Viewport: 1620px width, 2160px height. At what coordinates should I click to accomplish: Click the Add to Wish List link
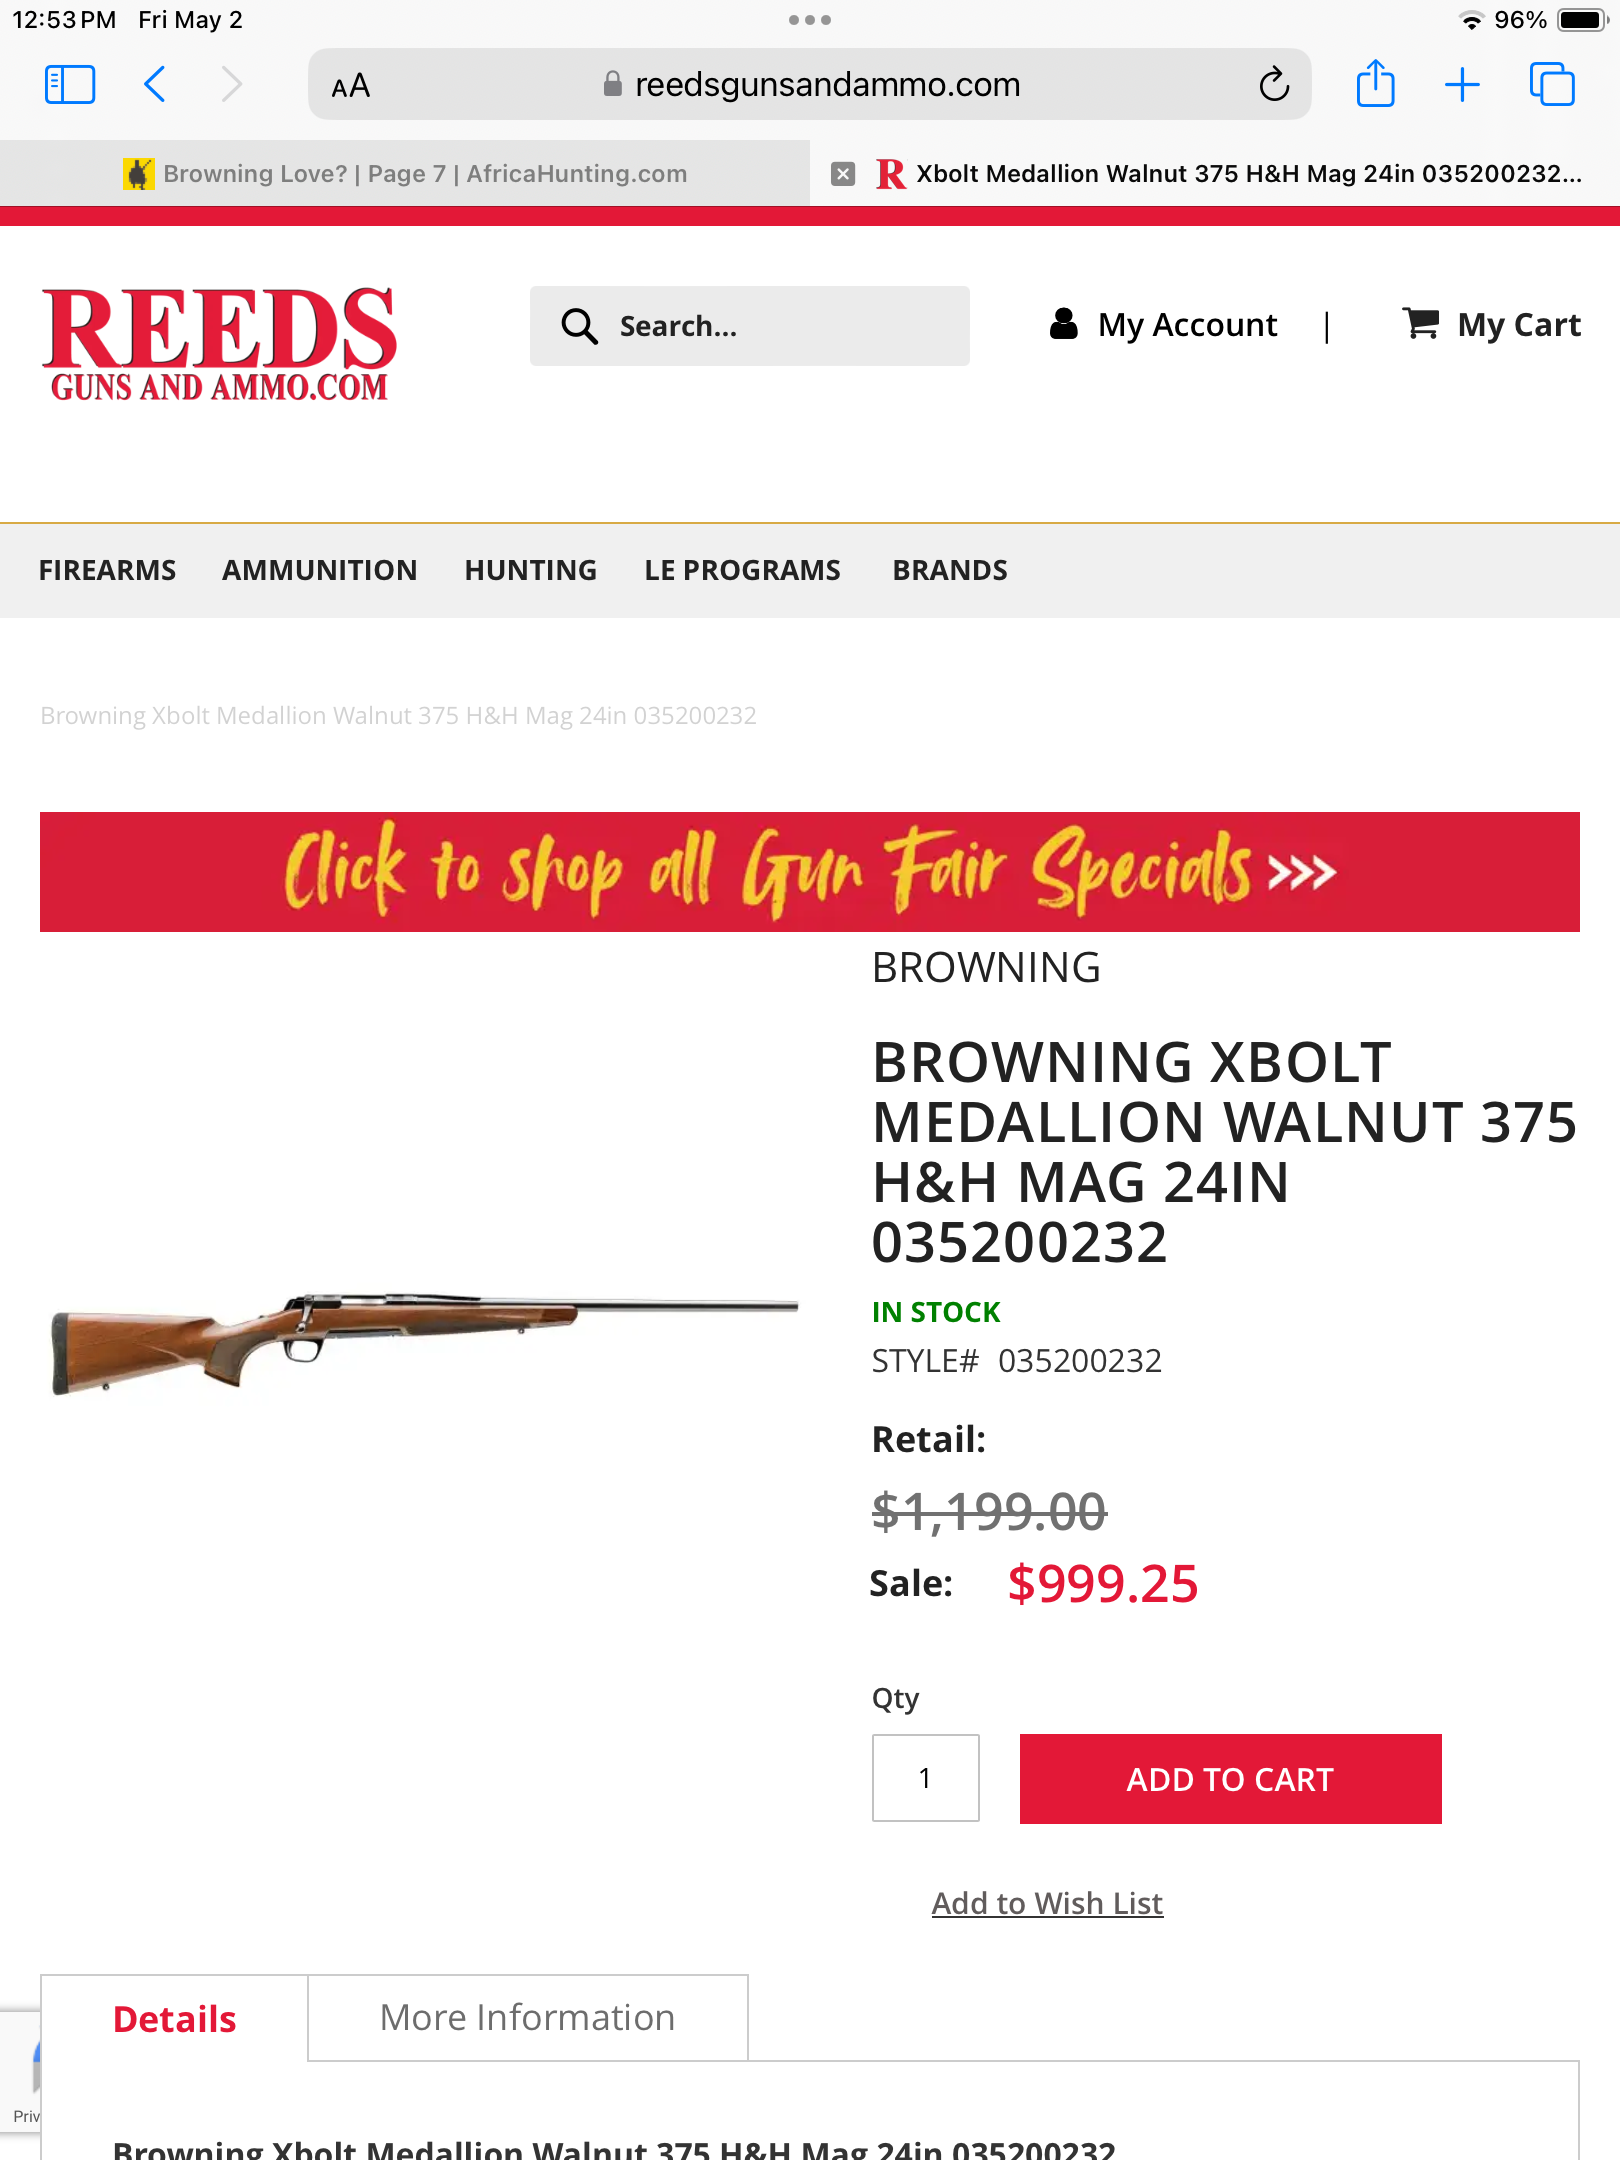click(x=1047, y=1903)
